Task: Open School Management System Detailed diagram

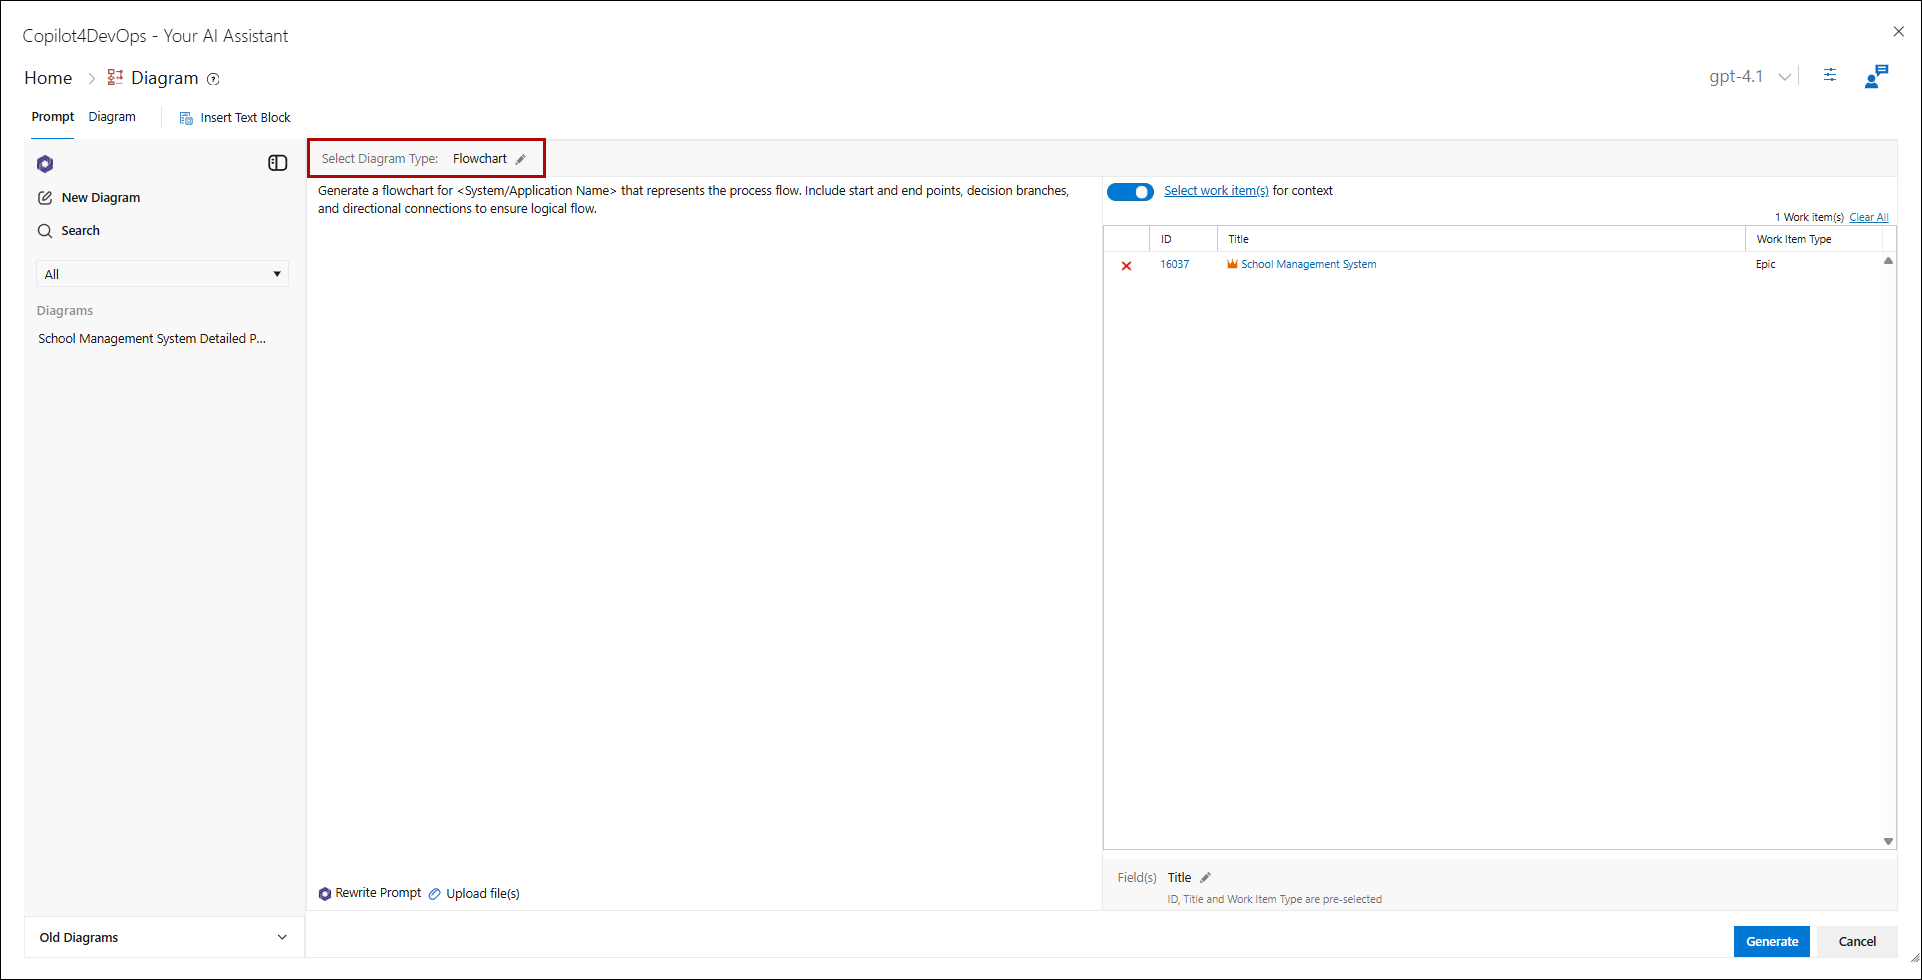Action: tap(152, 339)
